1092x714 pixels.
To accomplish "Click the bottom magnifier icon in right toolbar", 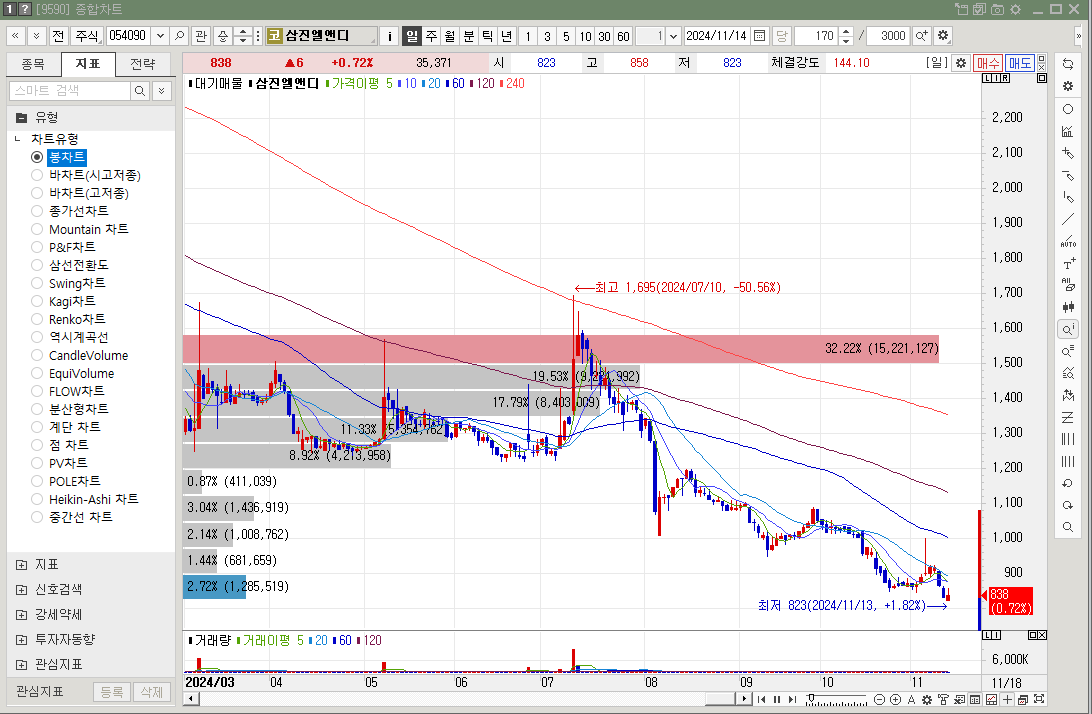I will click(x=1068, y=527).
